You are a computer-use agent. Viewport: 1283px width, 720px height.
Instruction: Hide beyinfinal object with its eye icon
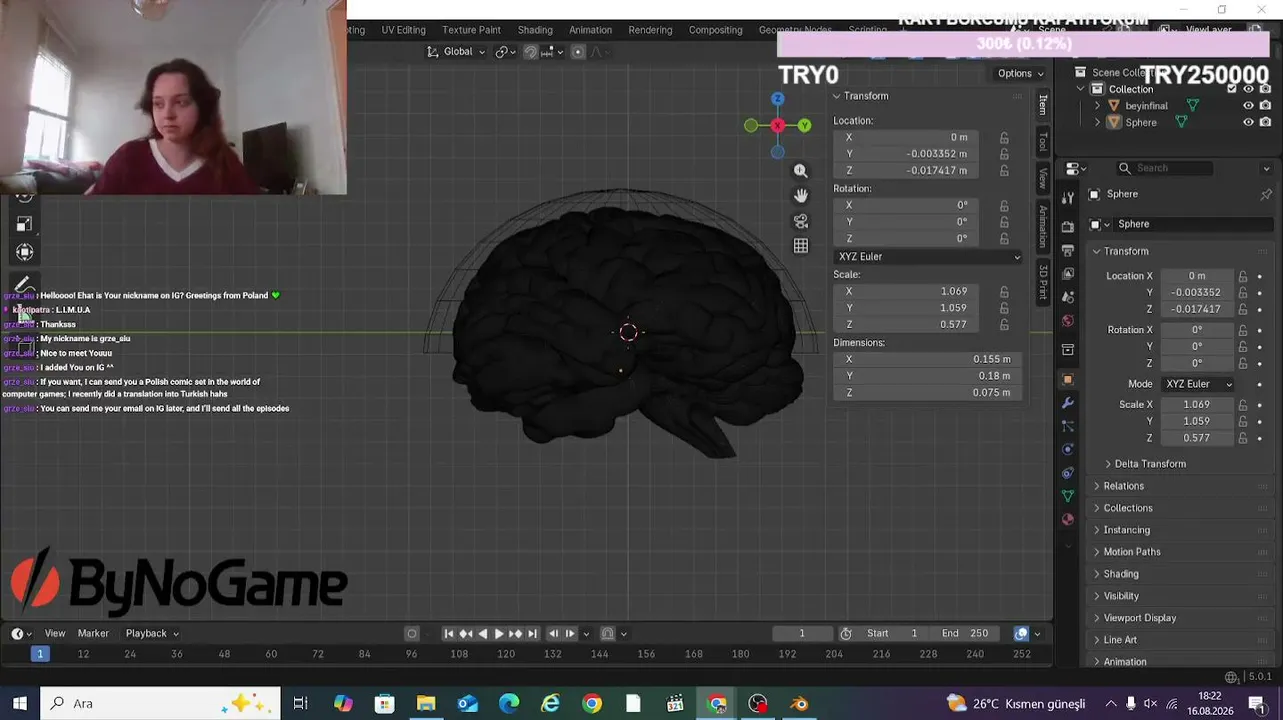[1248, 105]
